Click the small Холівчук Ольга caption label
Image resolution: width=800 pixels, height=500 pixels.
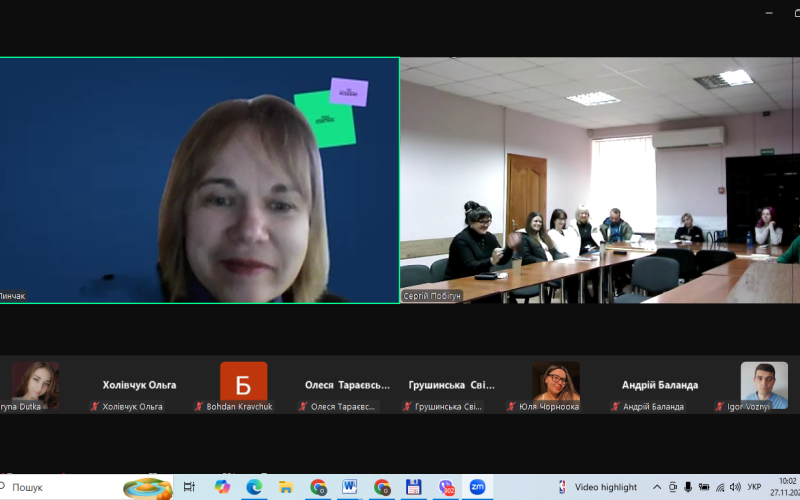coord(132,407)
